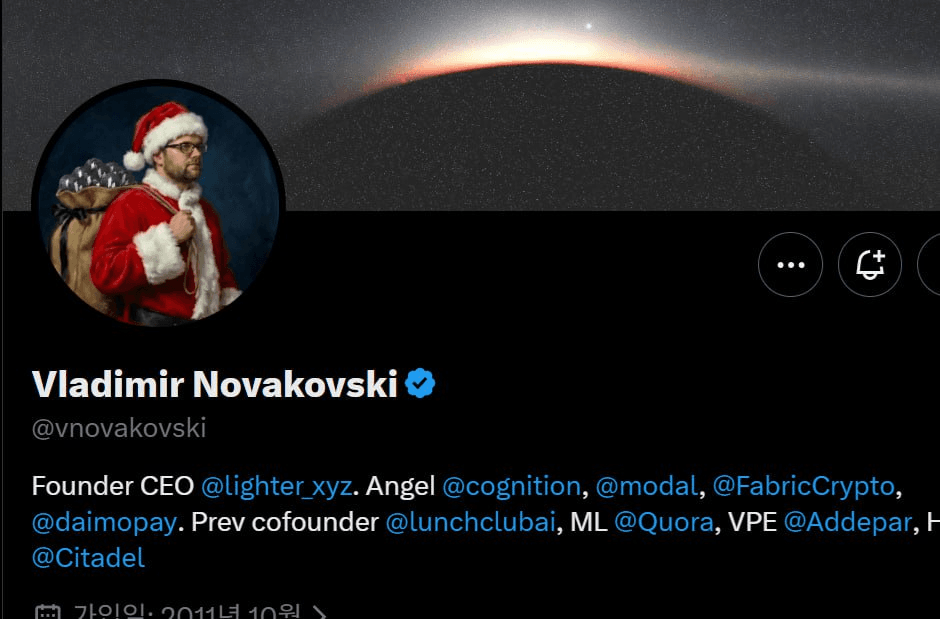Visit the @cognition profile link
This screenshot has height=619, width=940.
tap(510, 487)
